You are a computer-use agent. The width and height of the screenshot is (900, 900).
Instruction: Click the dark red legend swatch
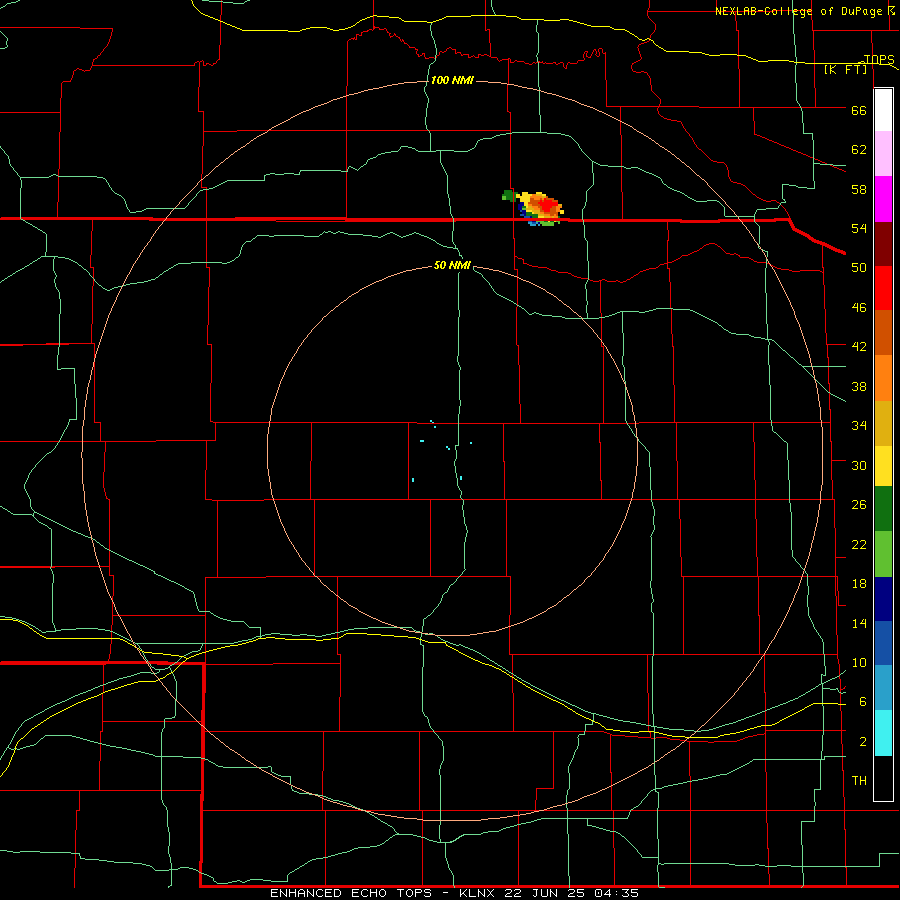883,244
